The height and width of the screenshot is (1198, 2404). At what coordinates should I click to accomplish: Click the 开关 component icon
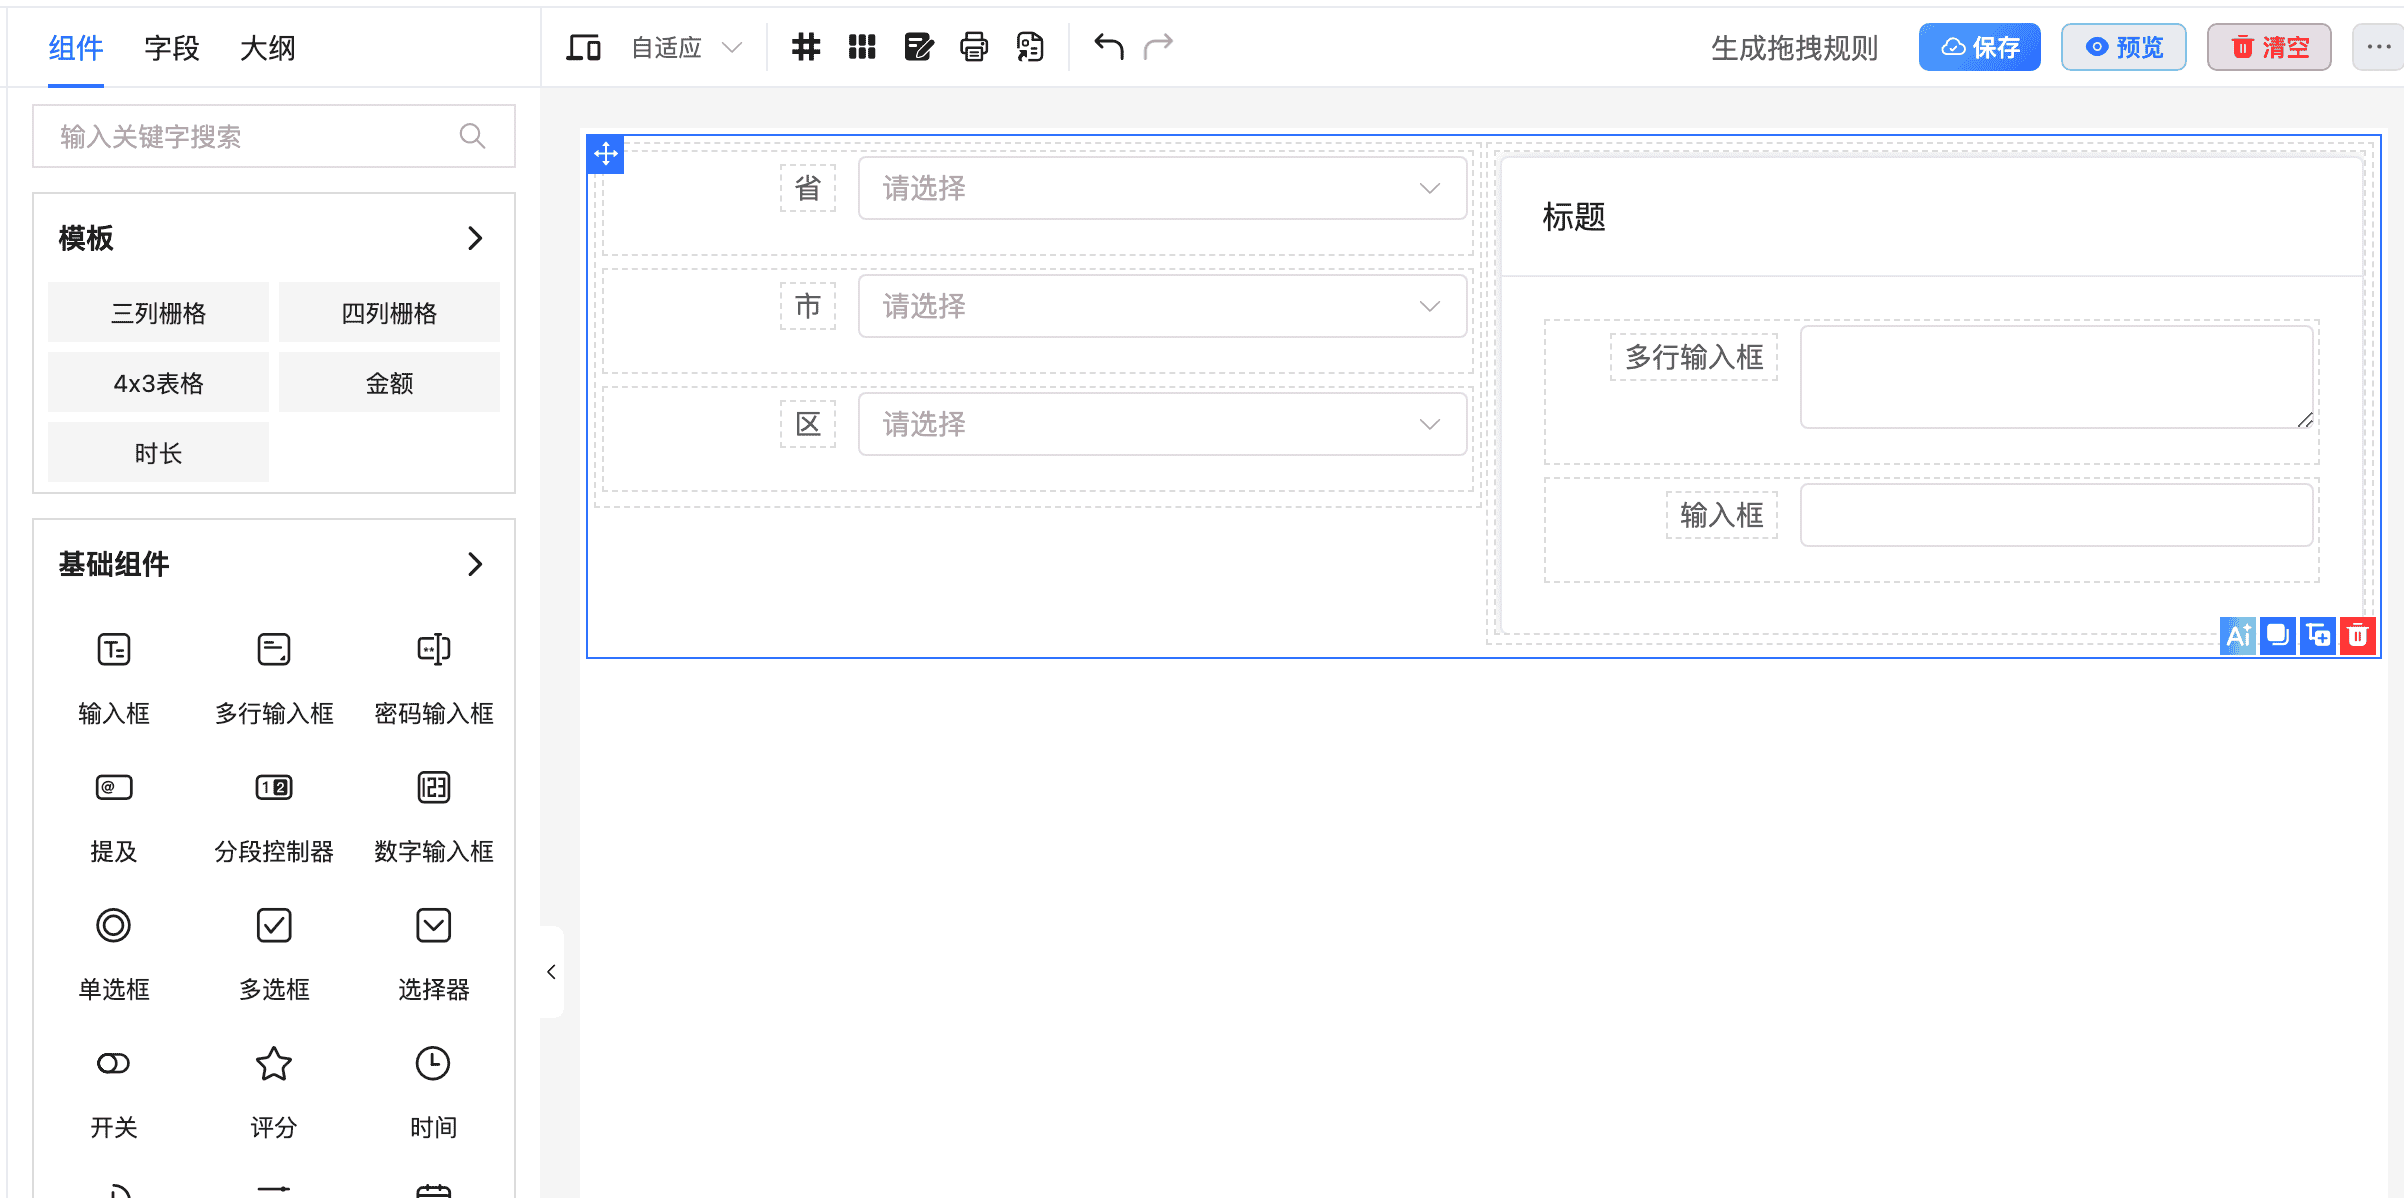pos(114,1064)
